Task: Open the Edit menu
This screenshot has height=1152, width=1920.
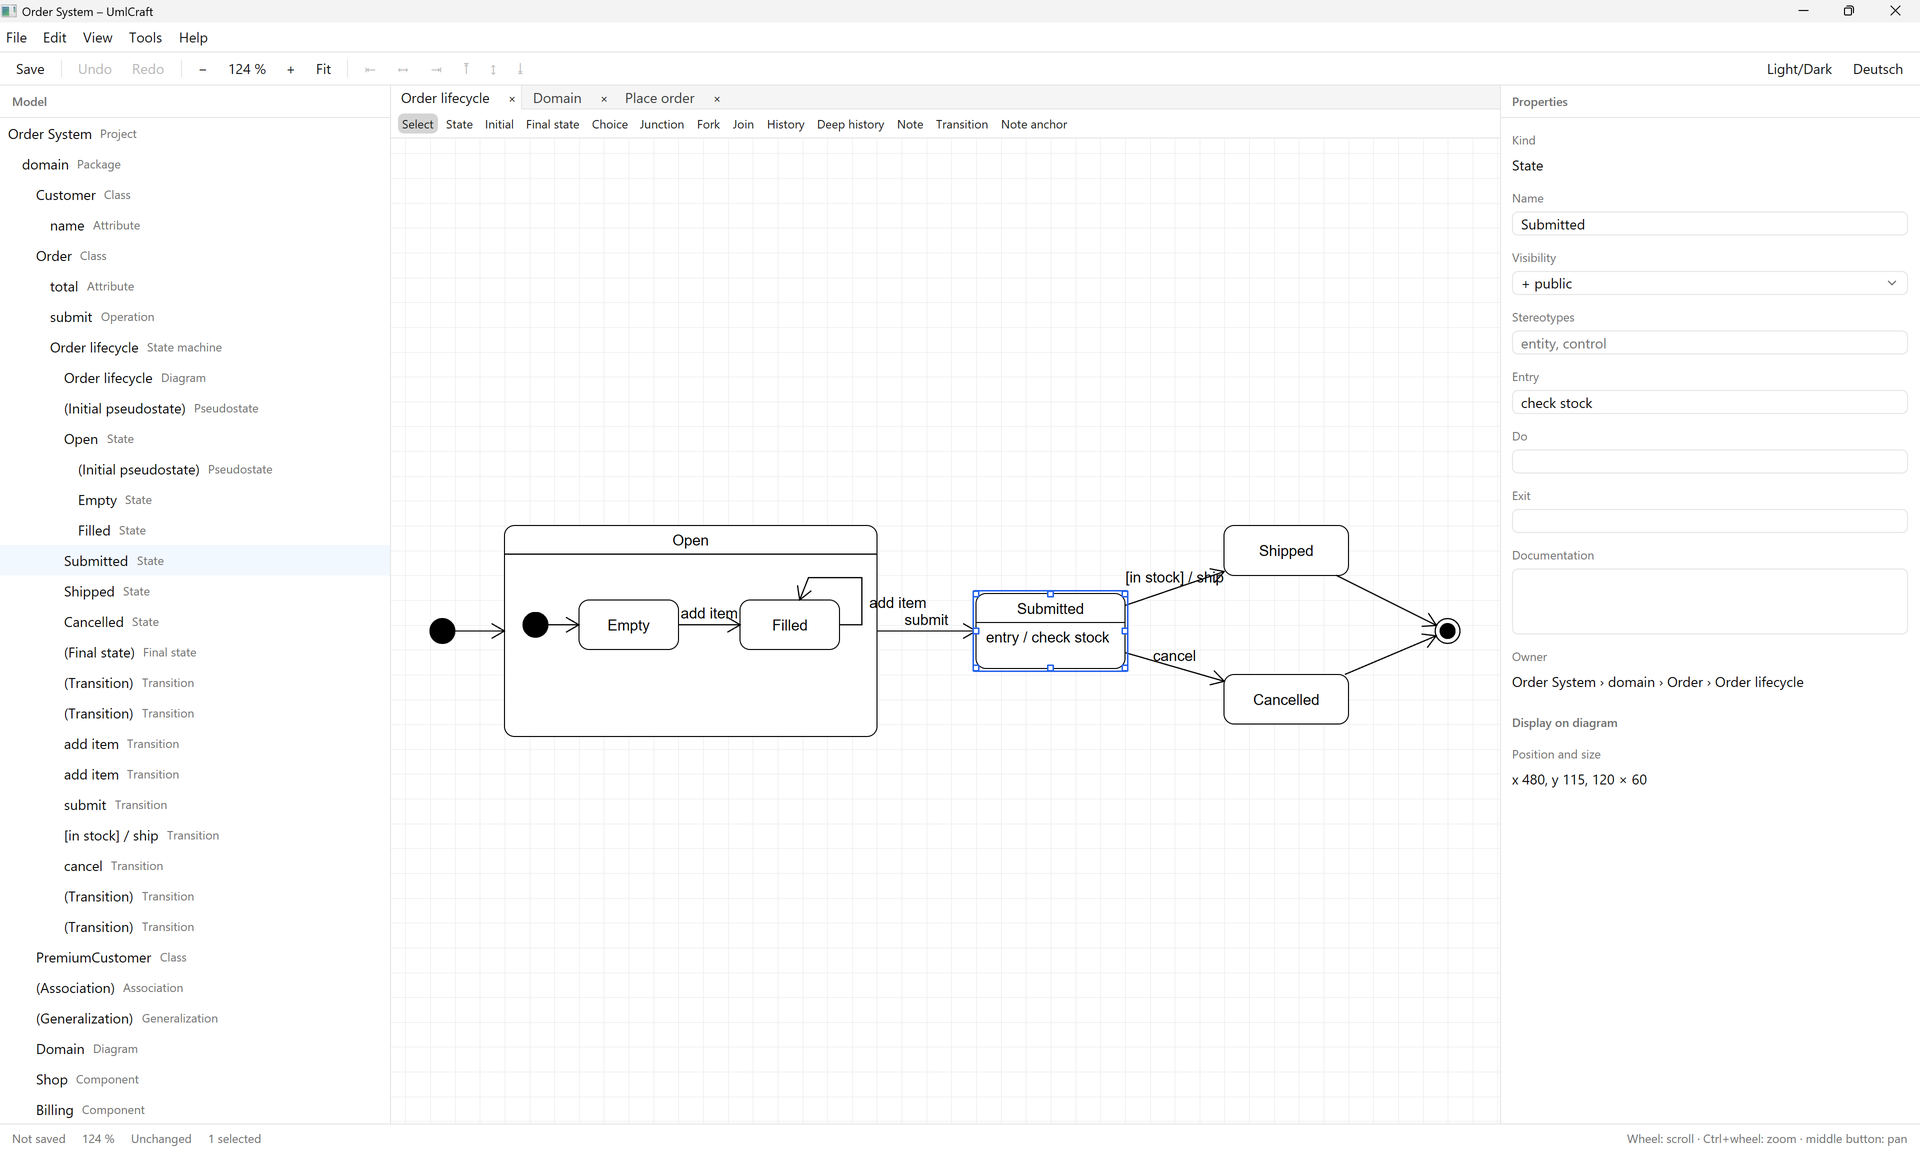Action: [55, 38]
